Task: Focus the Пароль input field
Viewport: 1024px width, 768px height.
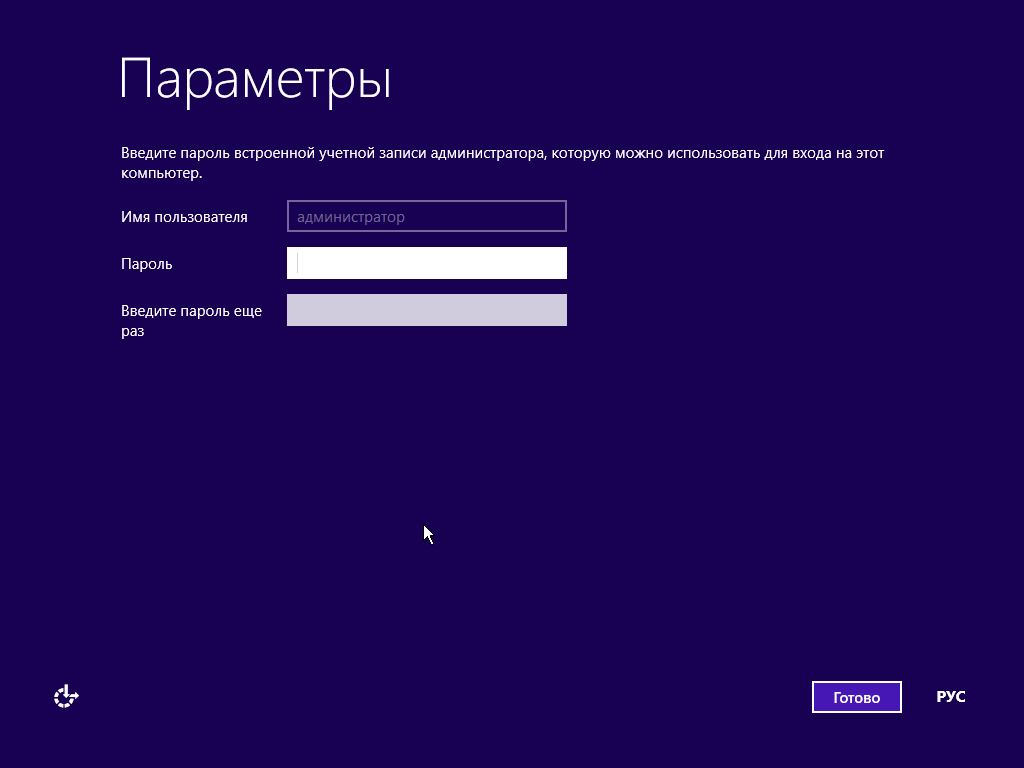Action: (x=426, y=263)
